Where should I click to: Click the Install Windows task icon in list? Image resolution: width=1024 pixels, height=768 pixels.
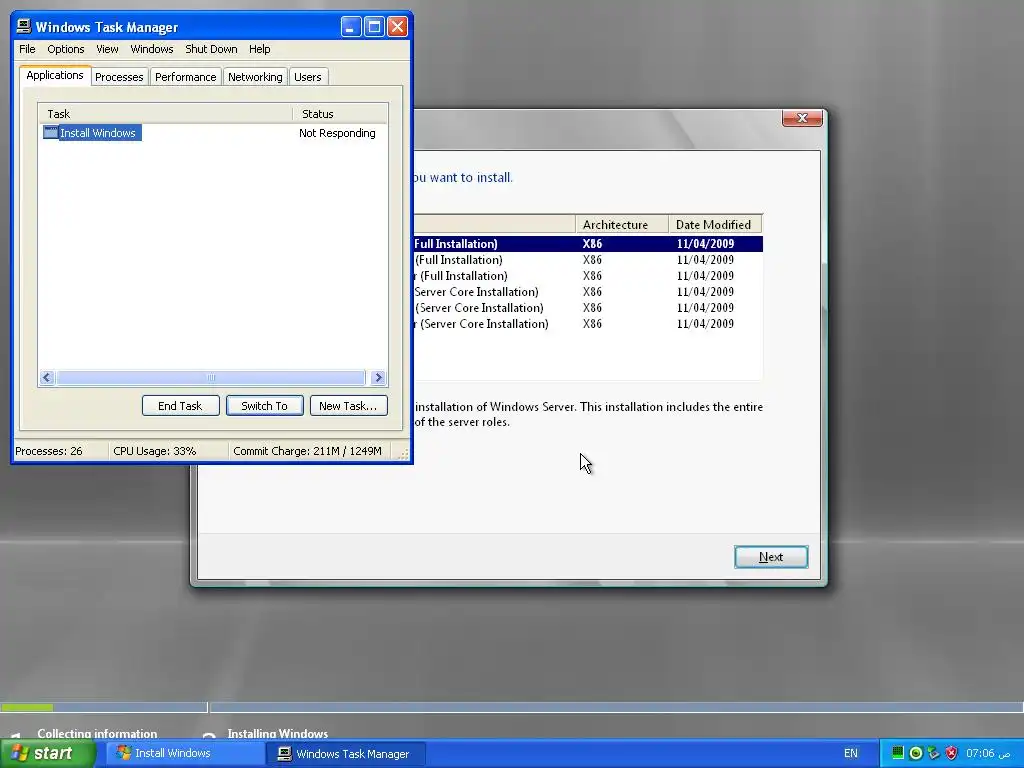coord(50,133)
